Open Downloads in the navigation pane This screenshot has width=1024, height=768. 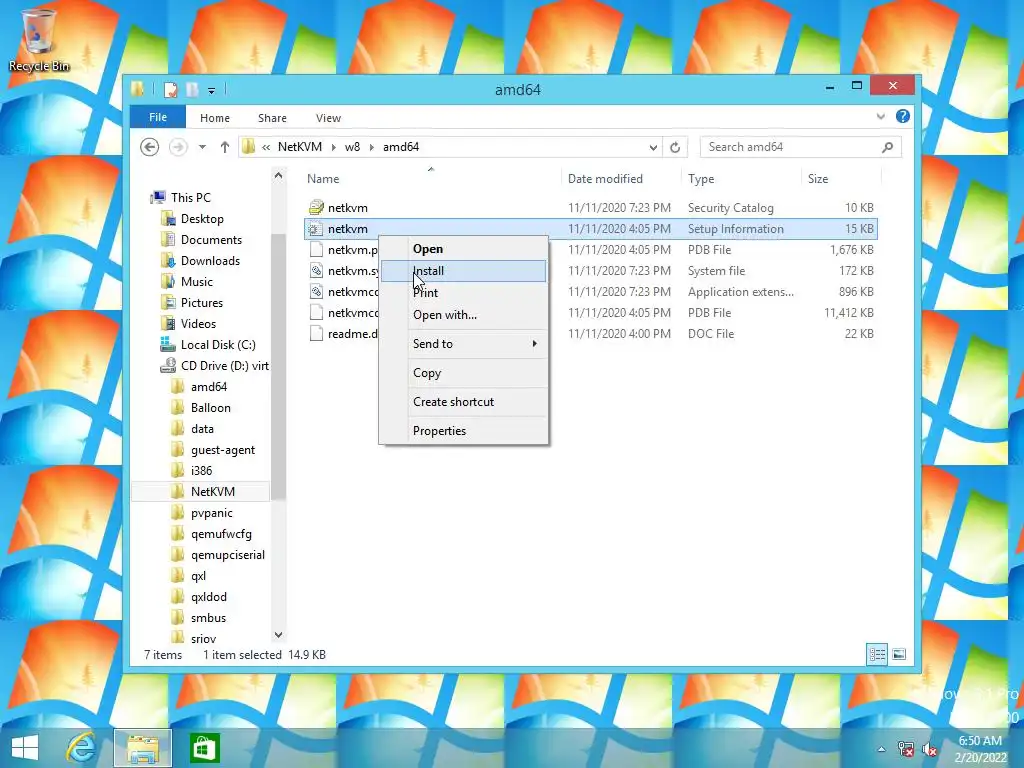tap(210, 261)
